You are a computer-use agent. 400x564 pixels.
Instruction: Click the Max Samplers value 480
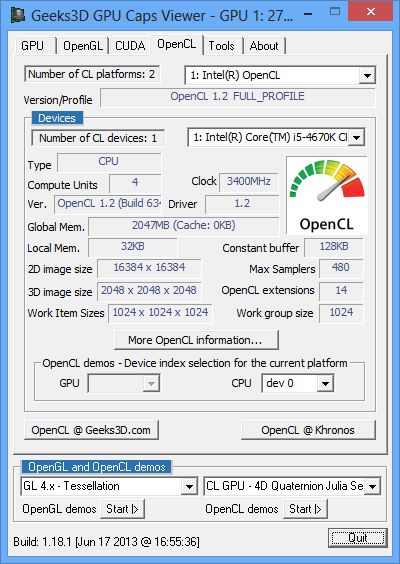341,268
